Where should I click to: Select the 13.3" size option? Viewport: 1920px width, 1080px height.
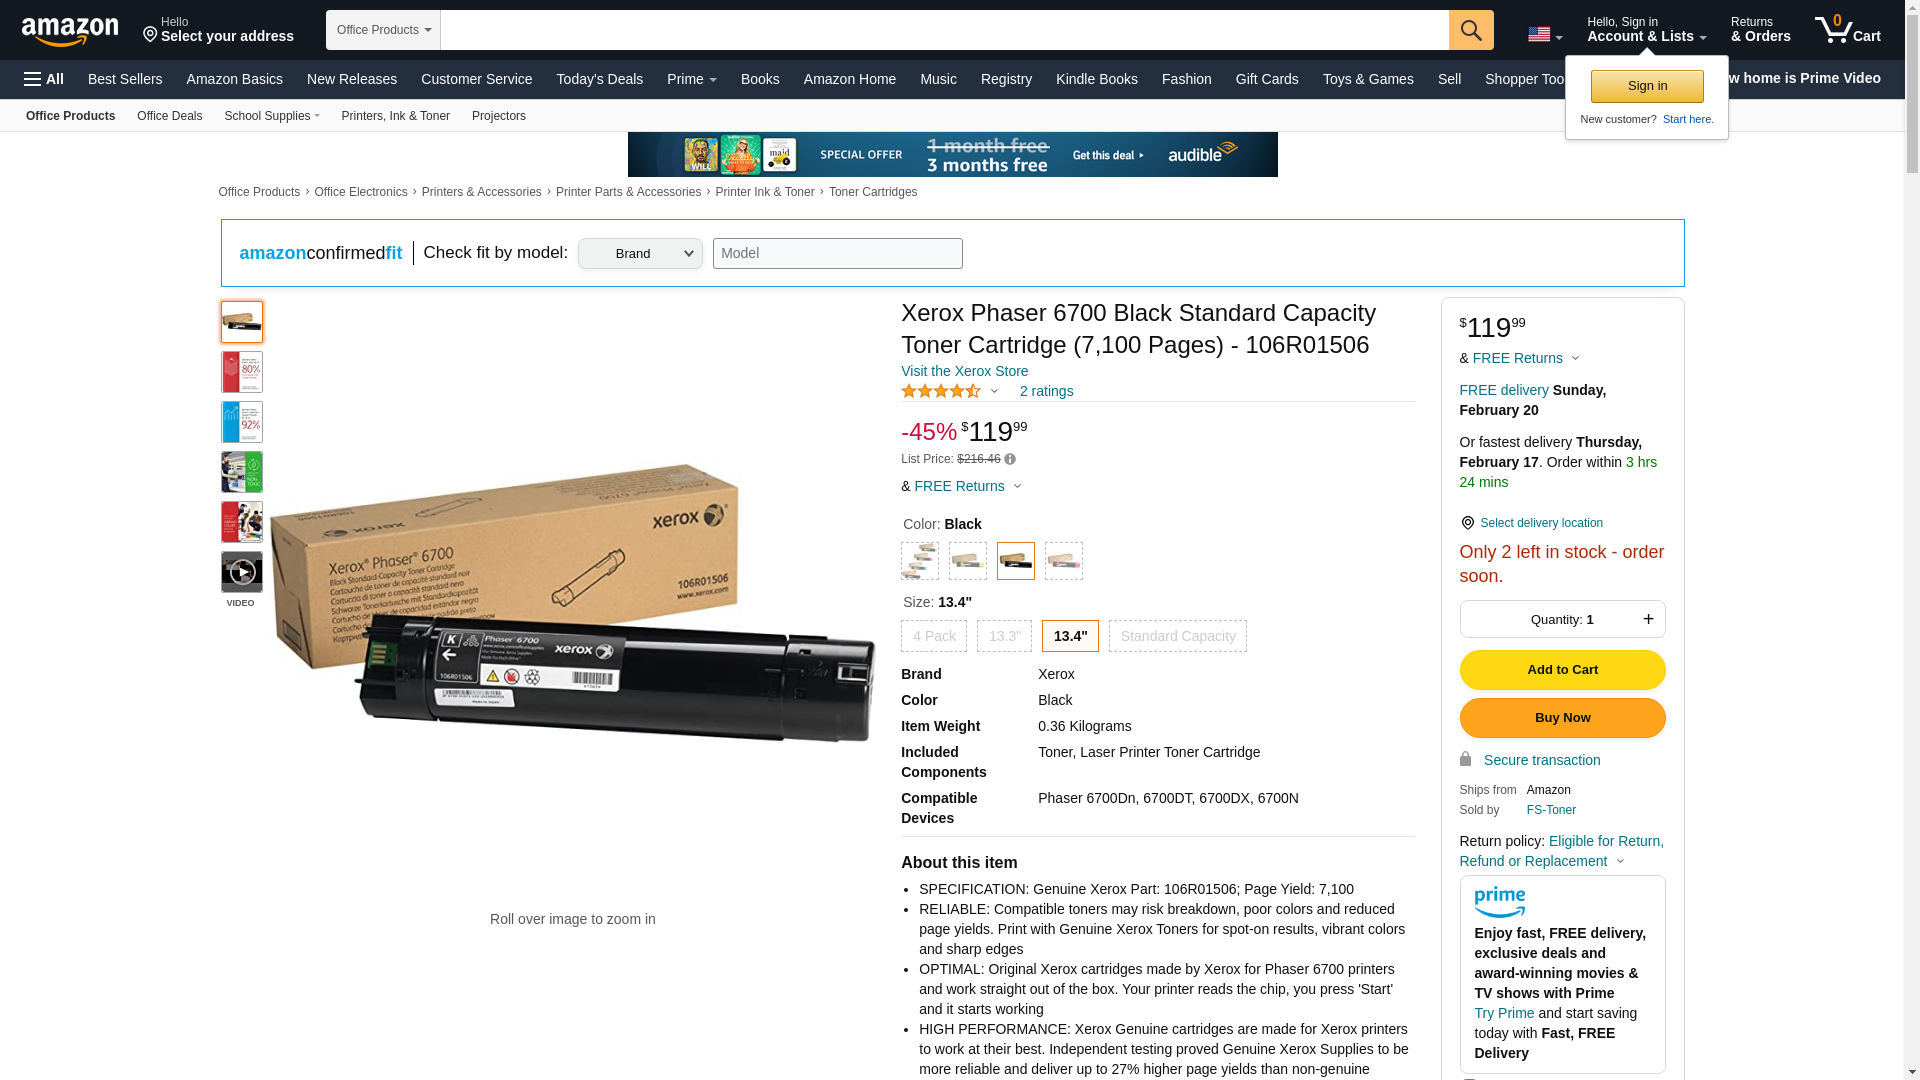pyautogui.click(x=1004, y=636)
